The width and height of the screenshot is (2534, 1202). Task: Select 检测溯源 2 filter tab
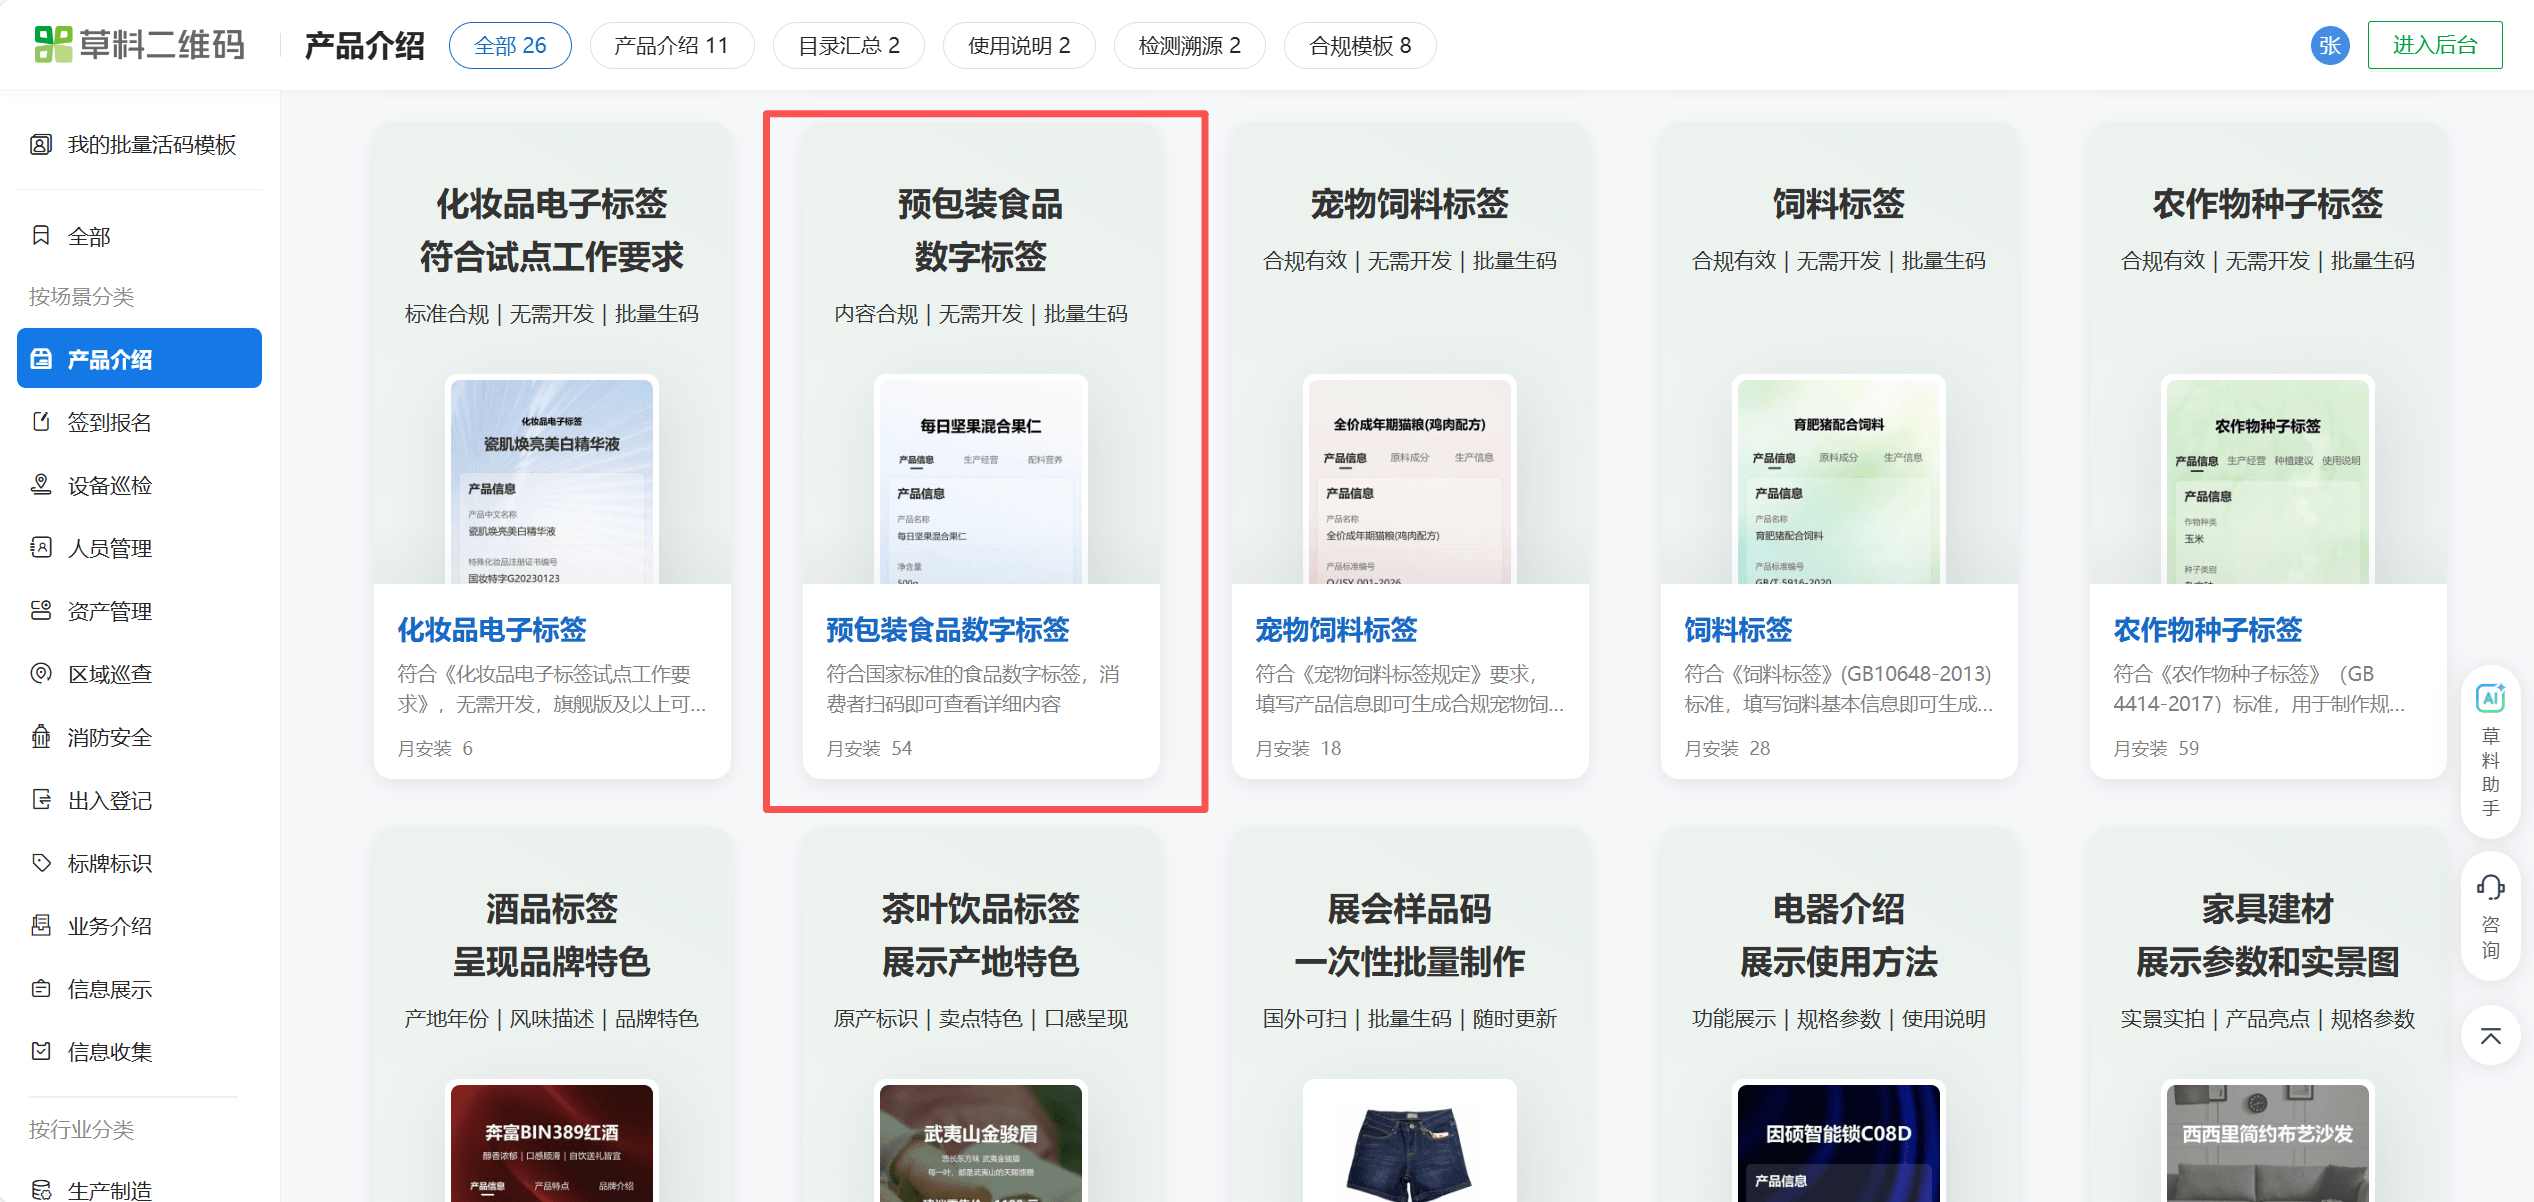point(1189,45)
